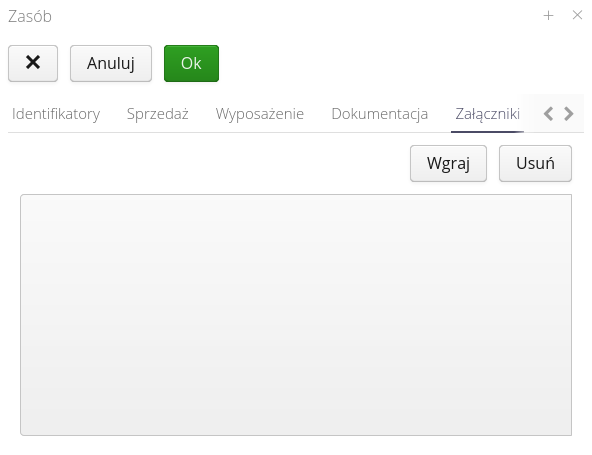
Task: Close the Zasób panel with the X icon
Action: 577,15
